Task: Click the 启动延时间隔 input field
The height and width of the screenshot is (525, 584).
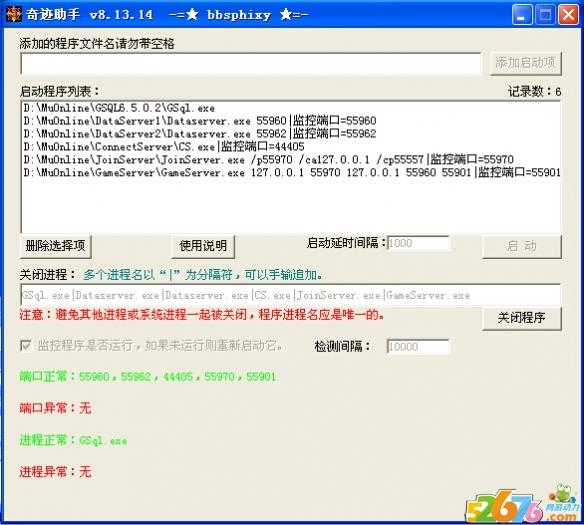Action: 418,243
